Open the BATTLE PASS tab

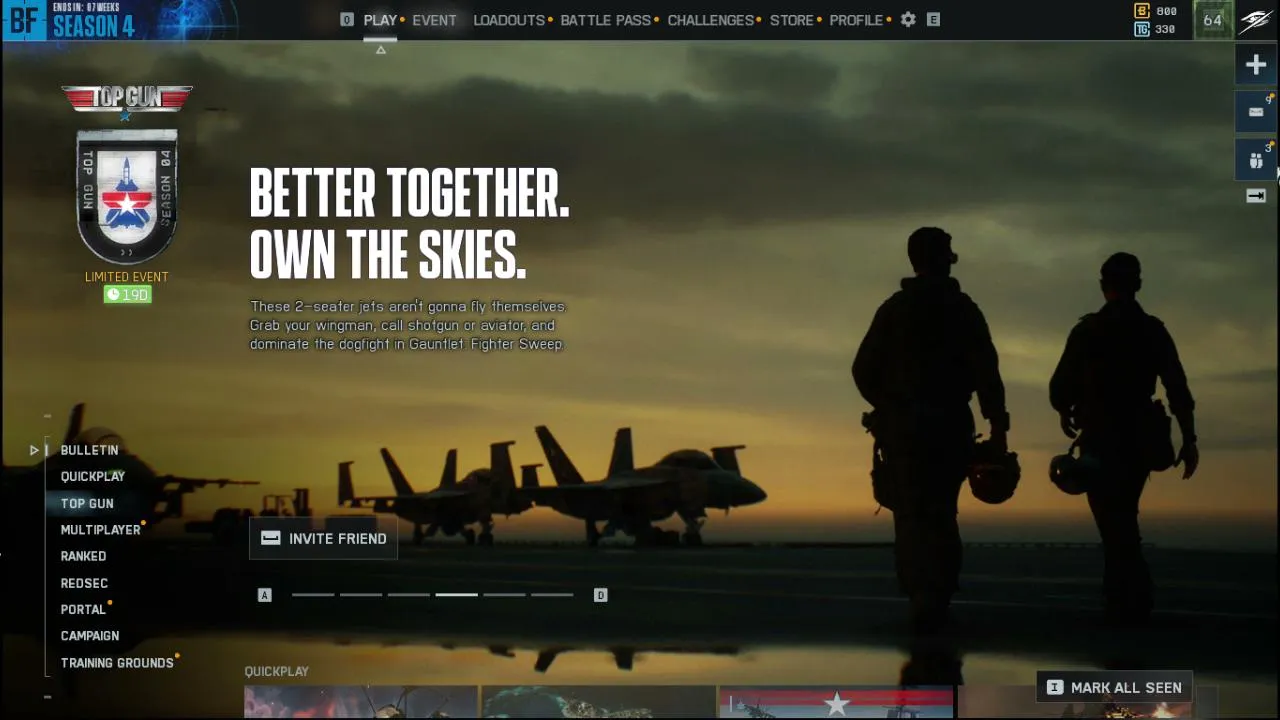[605, 20]
